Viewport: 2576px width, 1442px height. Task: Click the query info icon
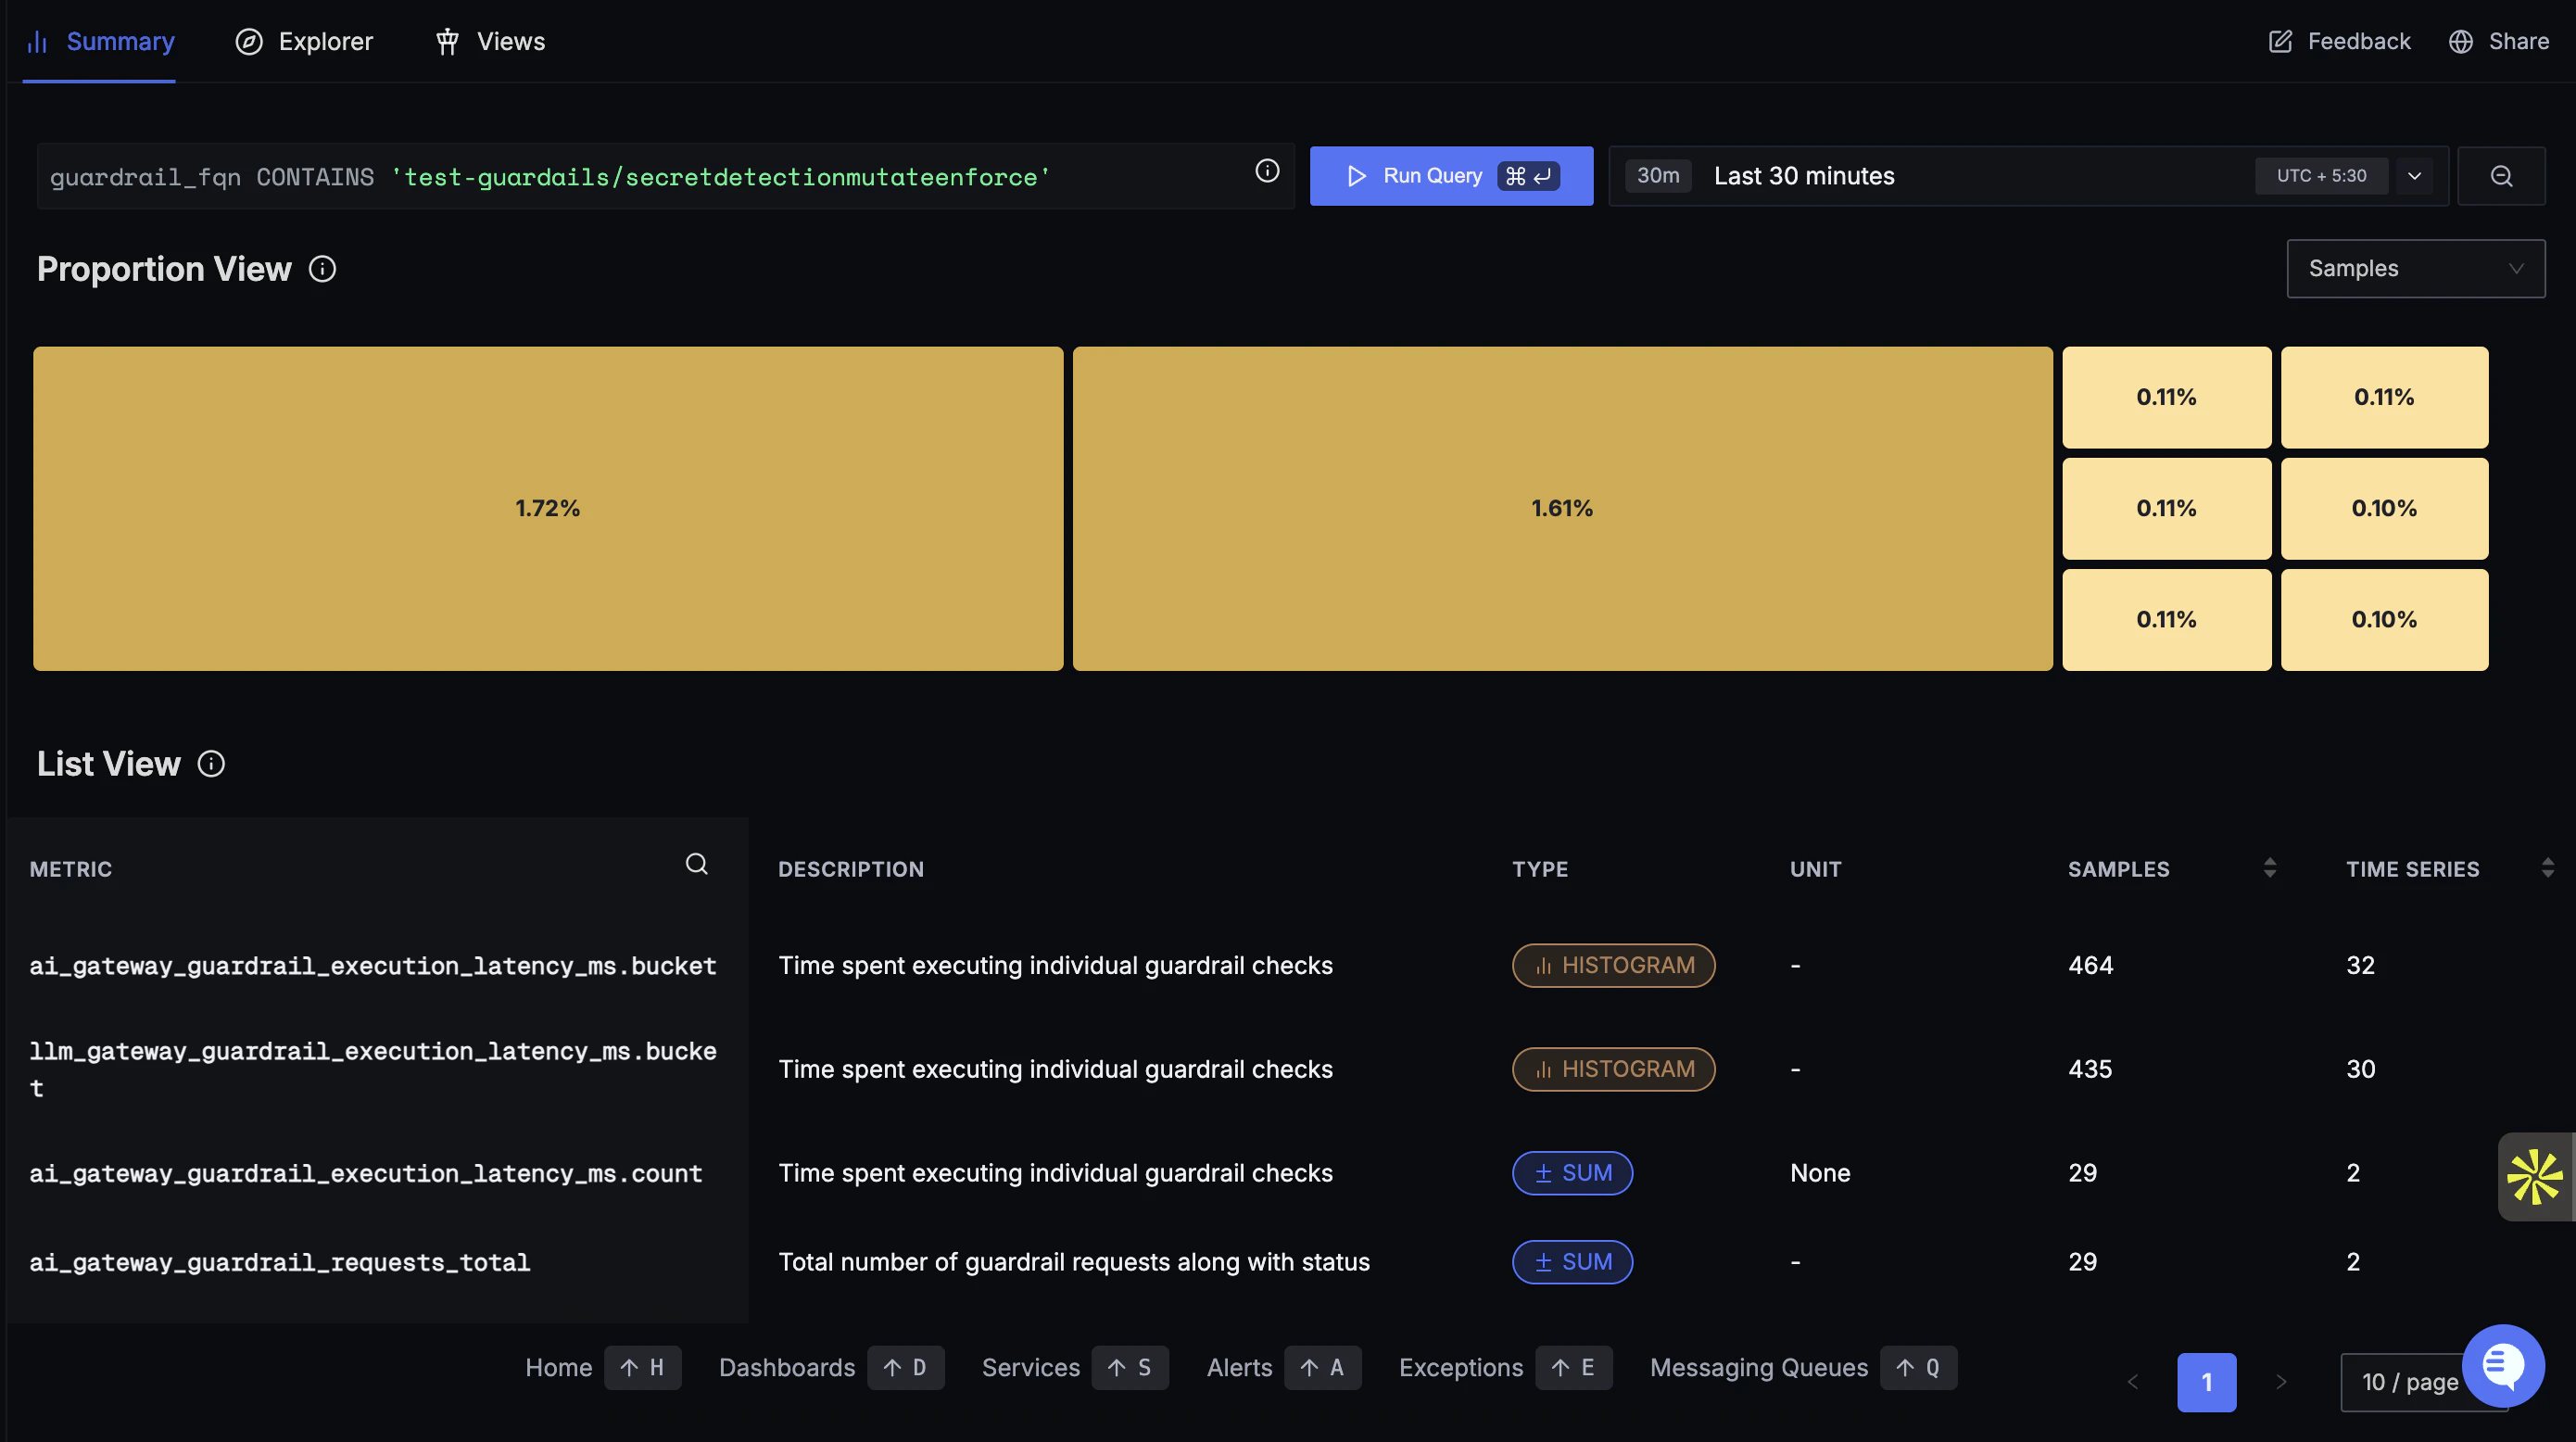pyautogui.click(x=1267, y=171)
